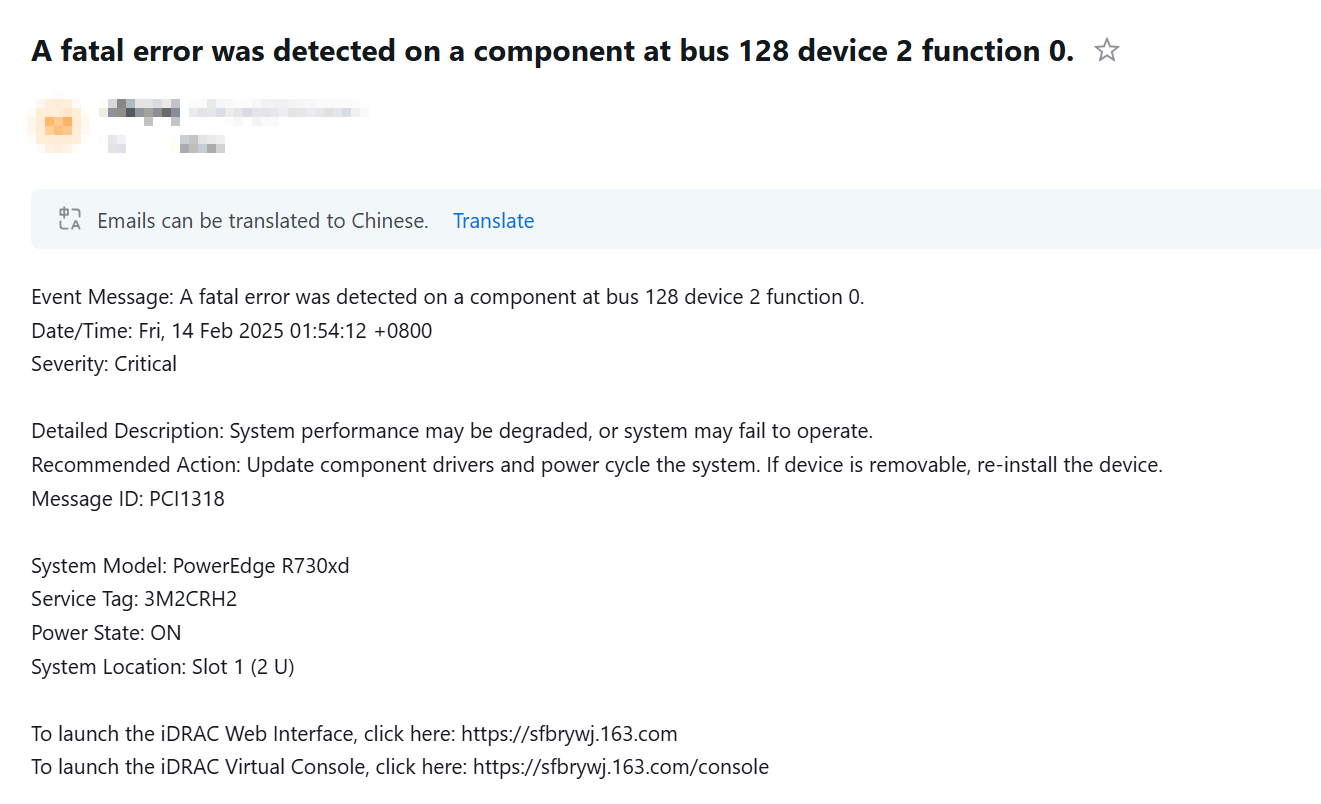Open the iDRAC Web Interface URL

(569, 734)
